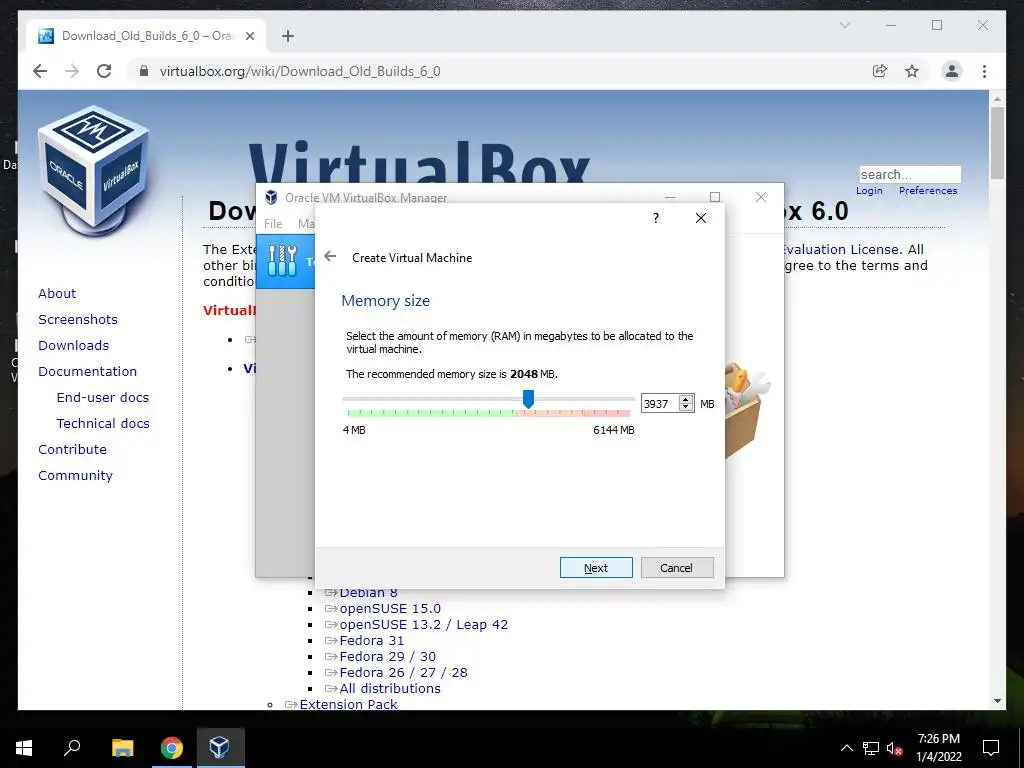Reload the page in Chrome
The width and height of the screenshot is (1024, 768).
point(104,71)
